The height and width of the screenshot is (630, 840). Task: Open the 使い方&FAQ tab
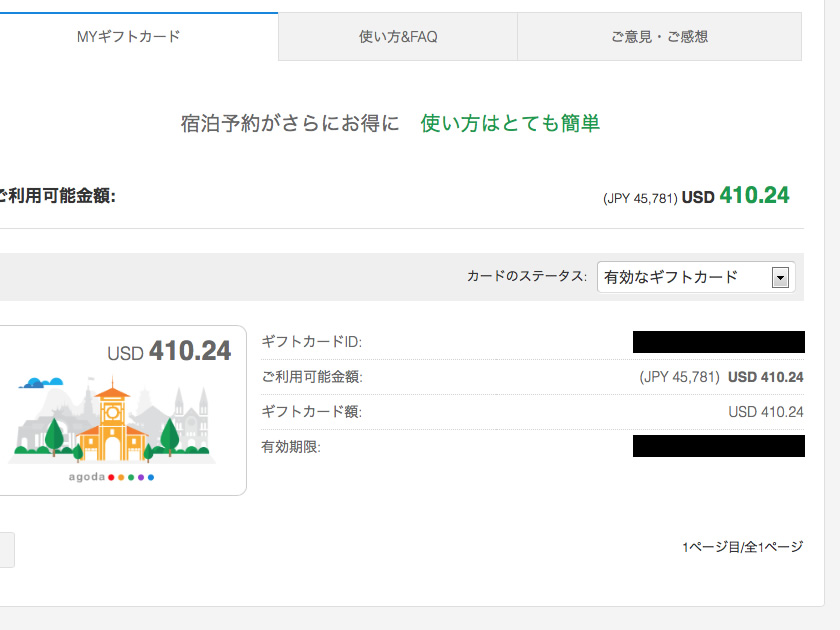pos(398,36)
